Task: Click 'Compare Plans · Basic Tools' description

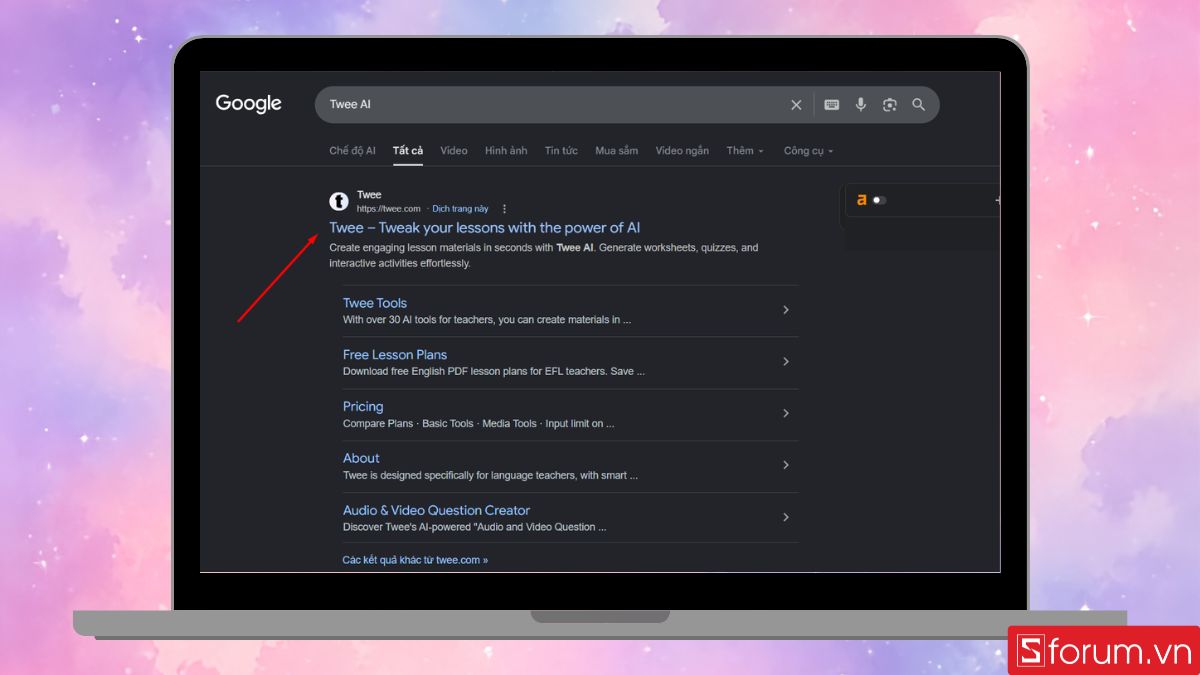Action: tap(479, 424)
